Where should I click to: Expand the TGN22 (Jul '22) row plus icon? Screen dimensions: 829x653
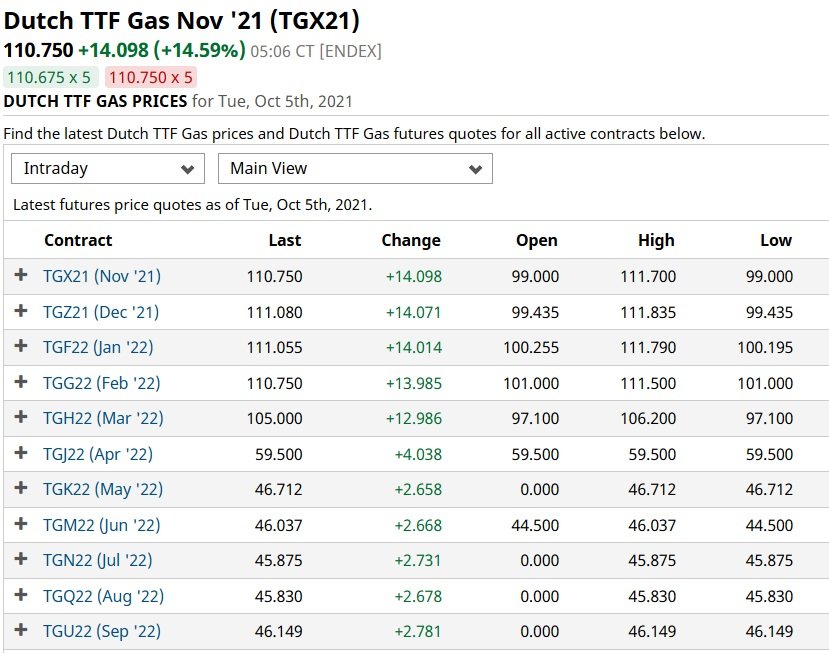(21, 558)
